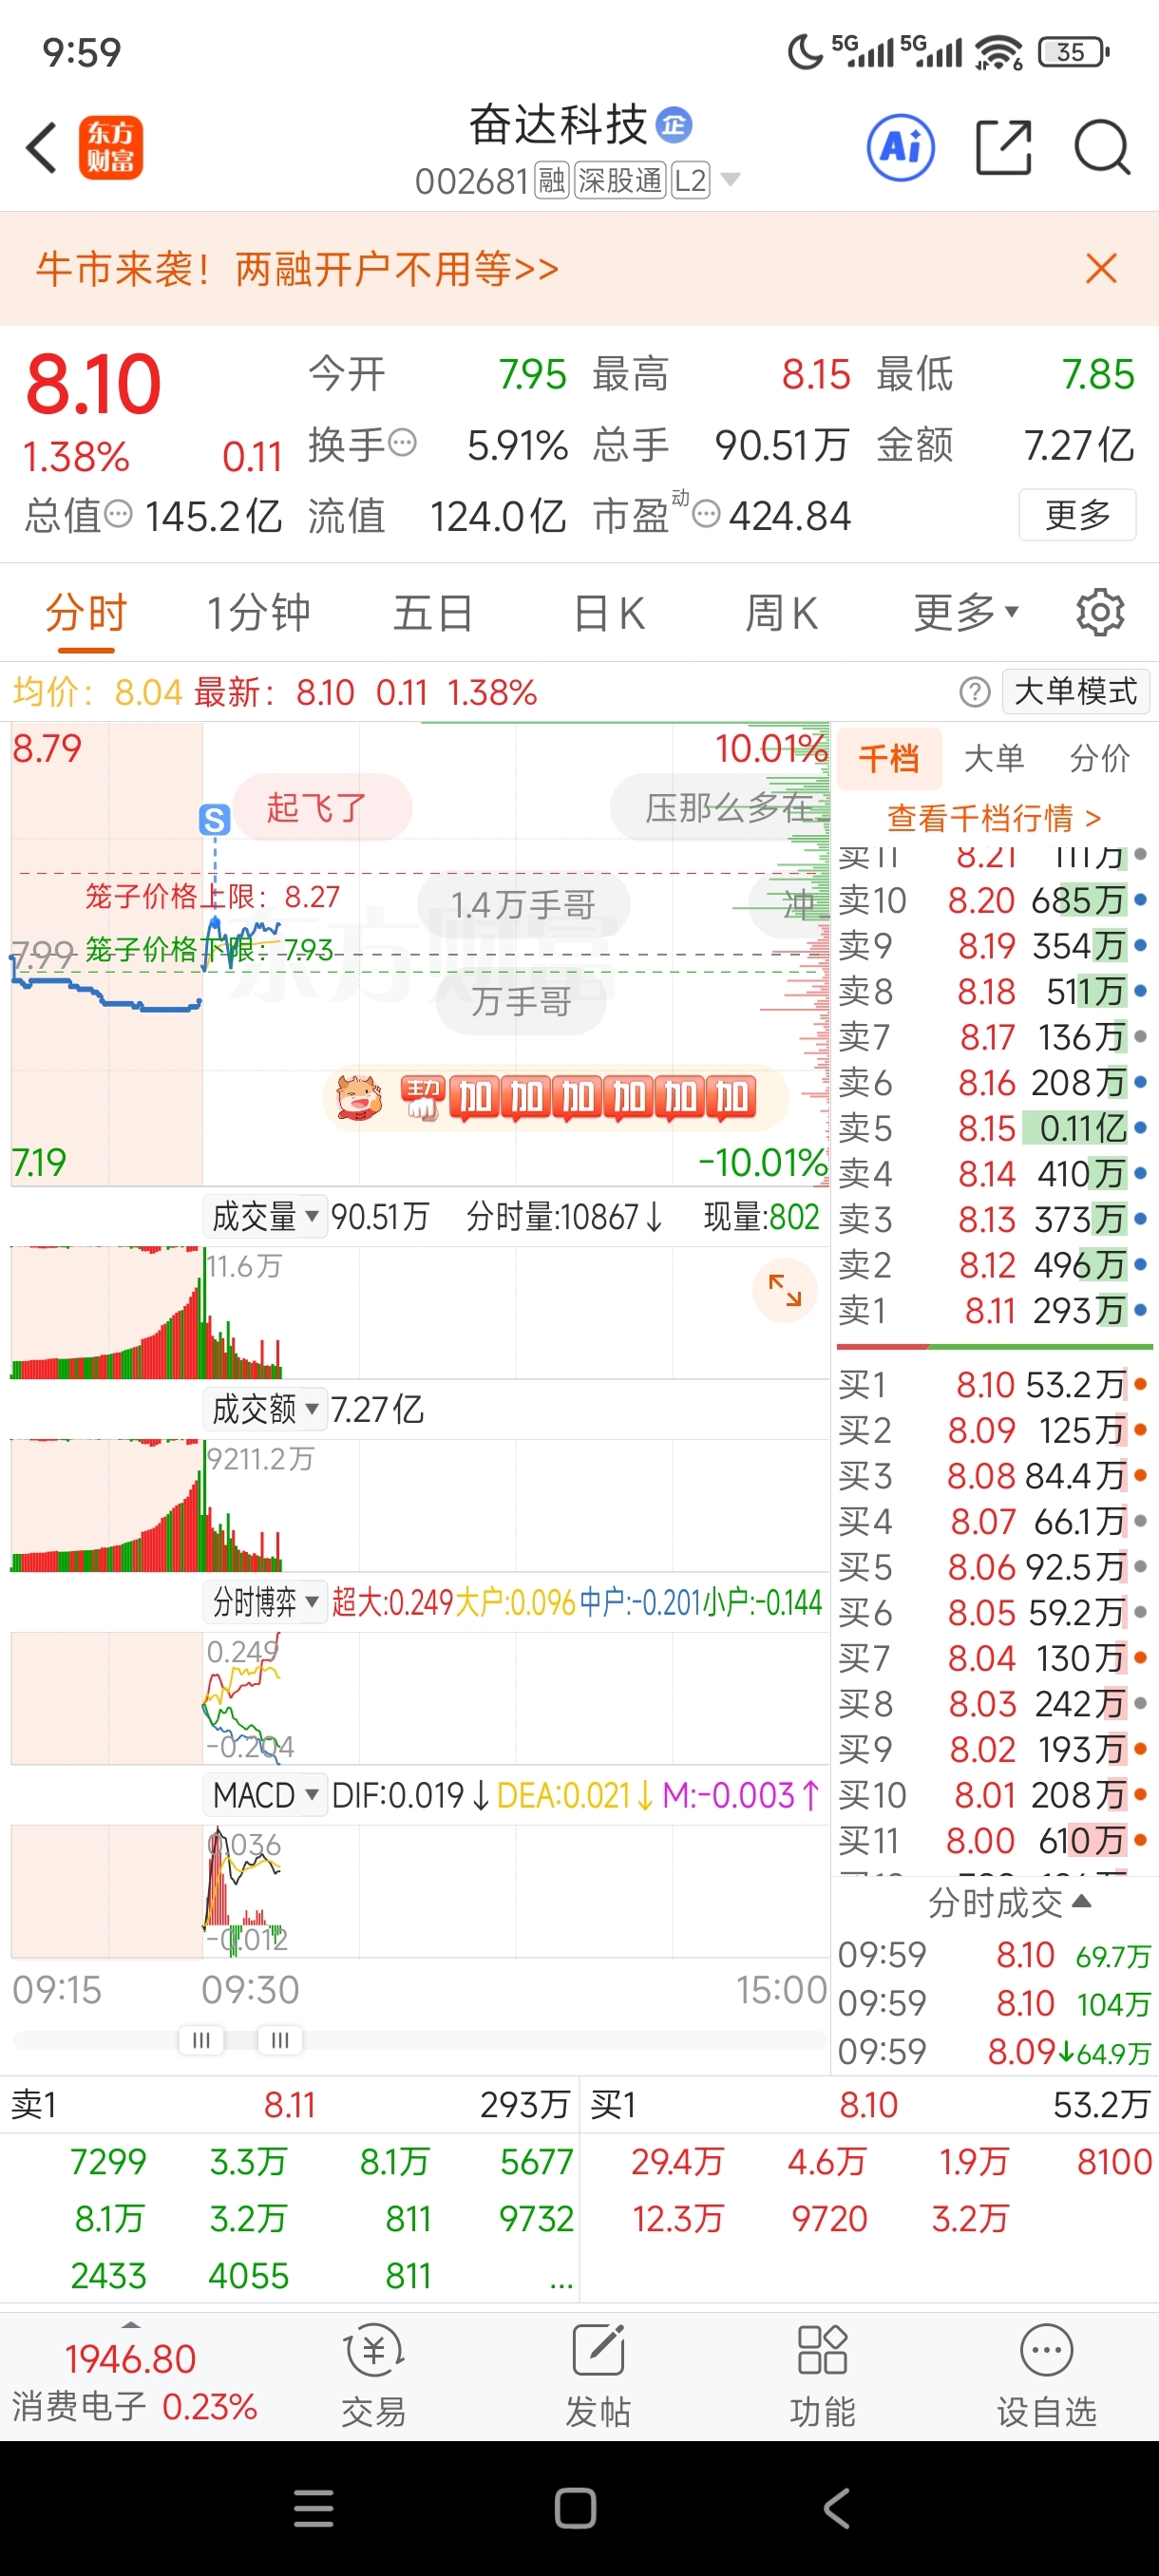Image resolution: width=1159 pixels, height=2576 pixels.
Task: Expand the 更多 chart period dropdown
Action: 965,612
